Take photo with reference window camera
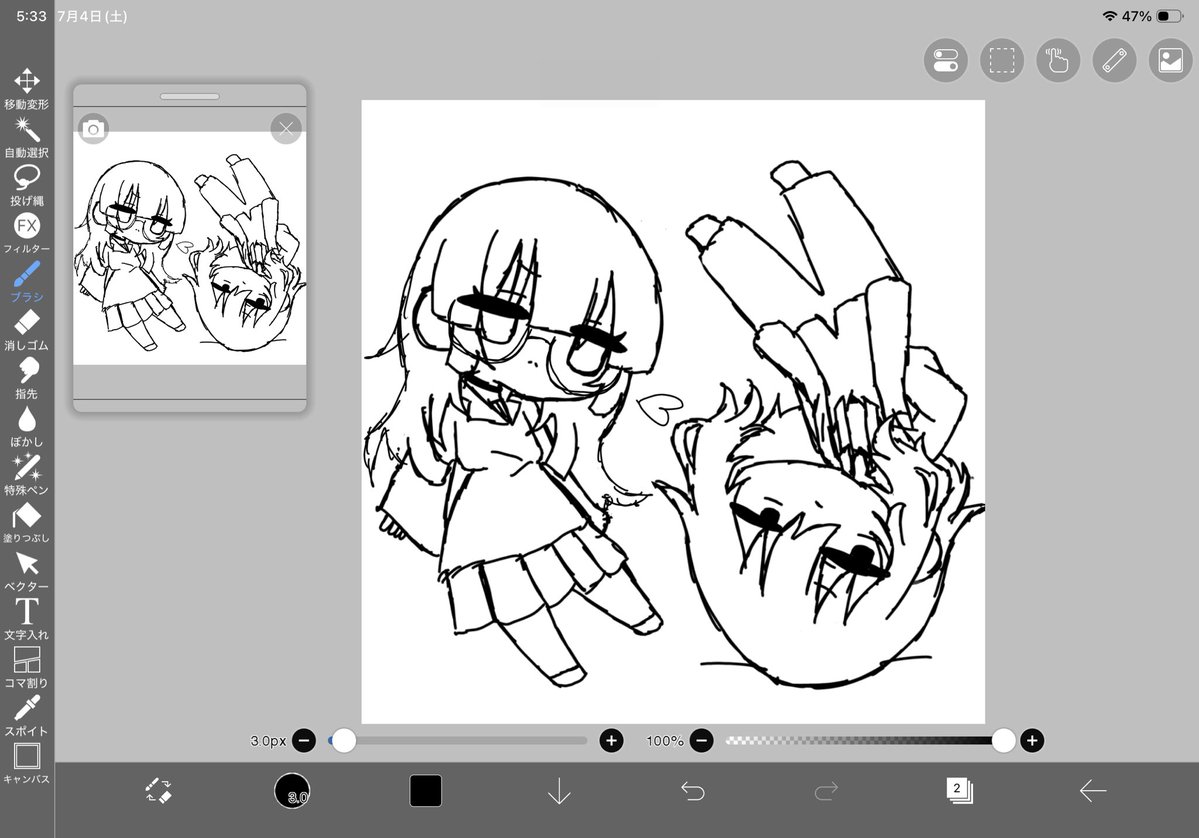Viewport: 1199px width, 838px height. click(x=93, y=129)
